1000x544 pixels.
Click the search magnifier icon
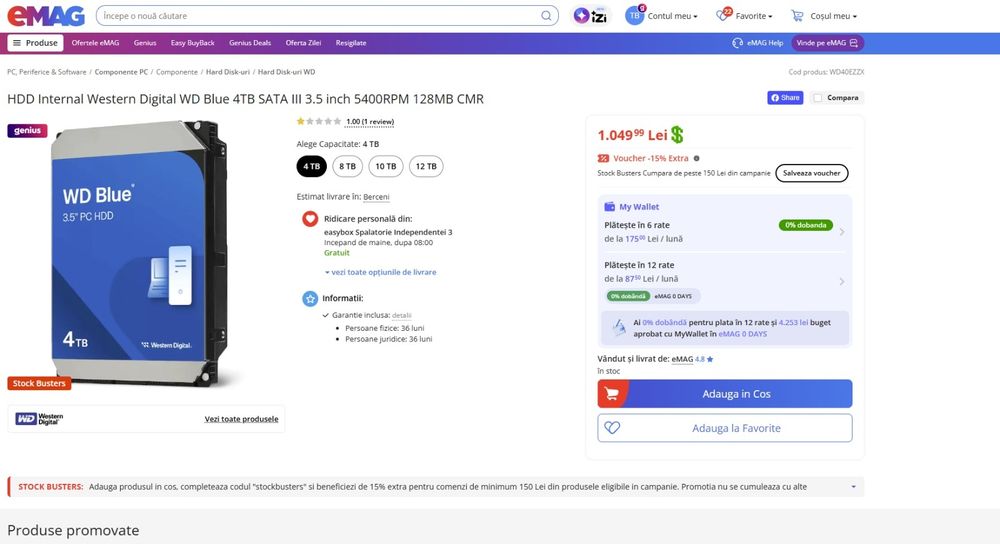coord(547,16)
